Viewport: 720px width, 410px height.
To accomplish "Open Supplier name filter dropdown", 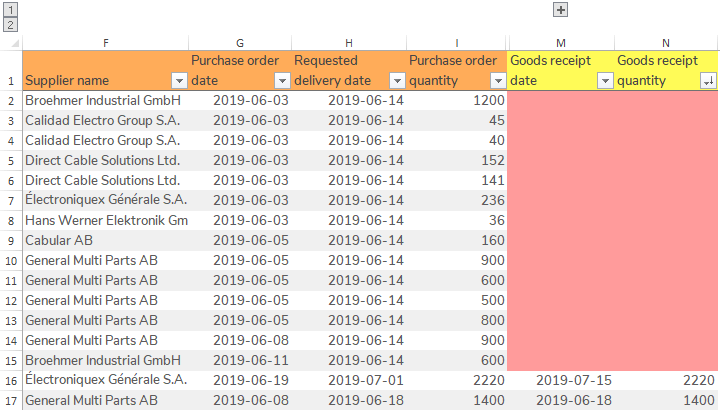I will coord(179,81).
